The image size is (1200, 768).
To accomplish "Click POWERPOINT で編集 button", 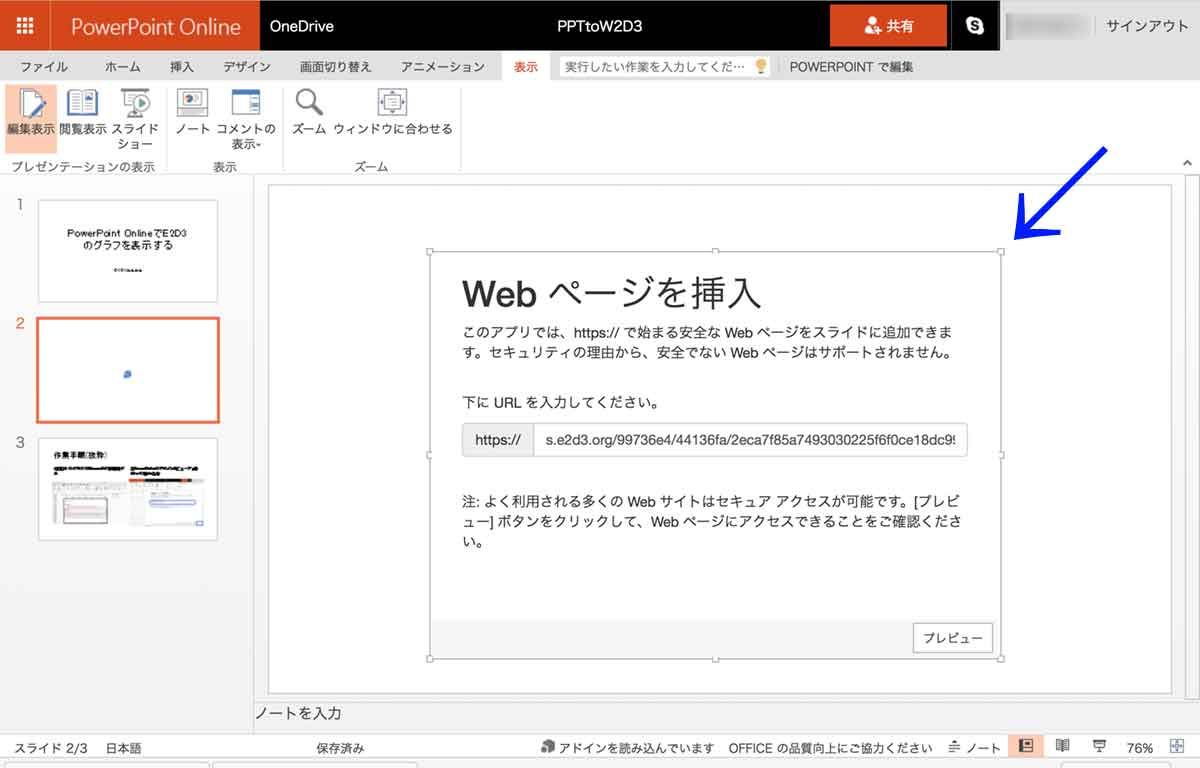I will point(851,67).
